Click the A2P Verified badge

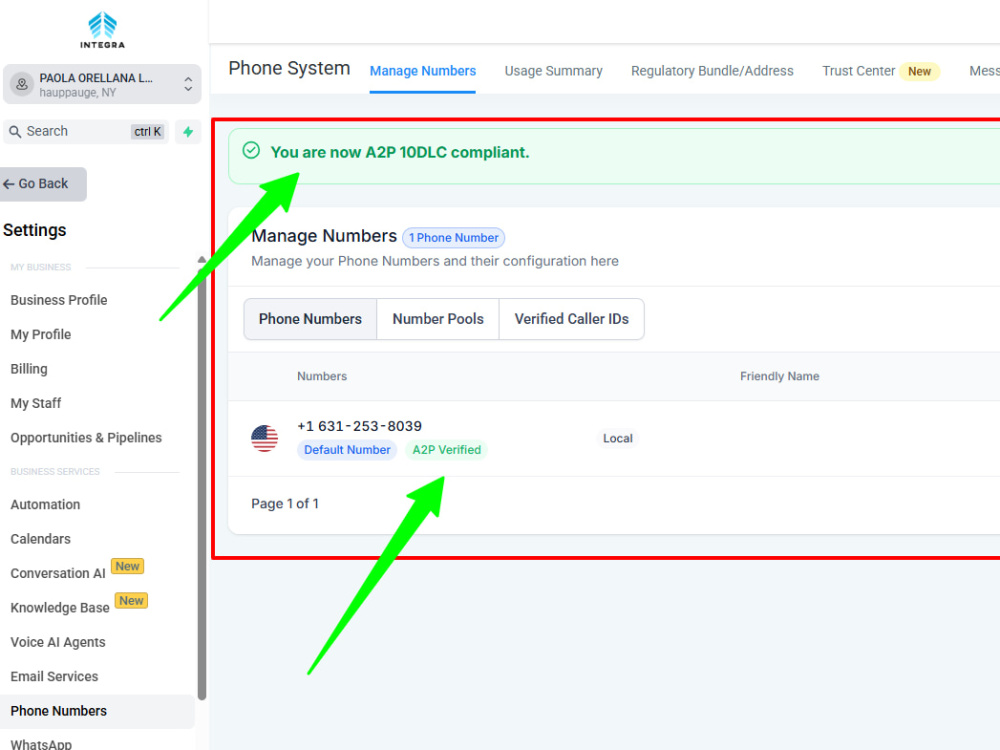(x=446, y=450)
